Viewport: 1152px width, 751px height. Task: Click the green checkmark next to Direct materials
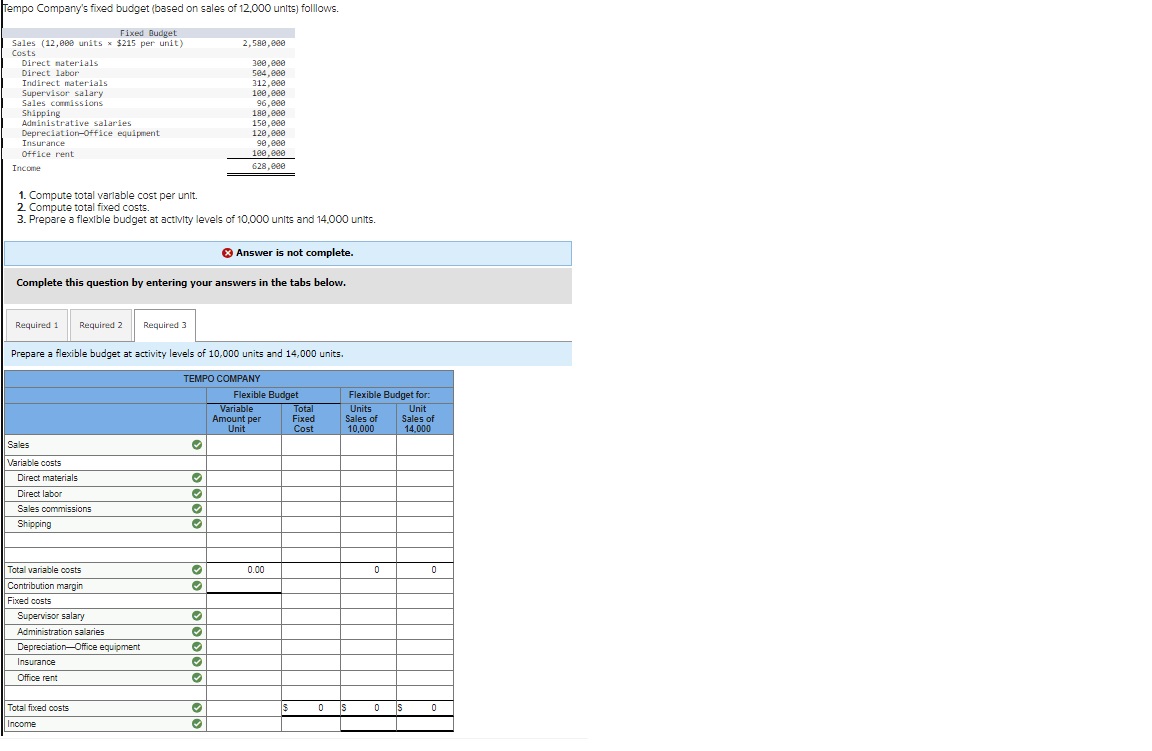click(198, 478)
